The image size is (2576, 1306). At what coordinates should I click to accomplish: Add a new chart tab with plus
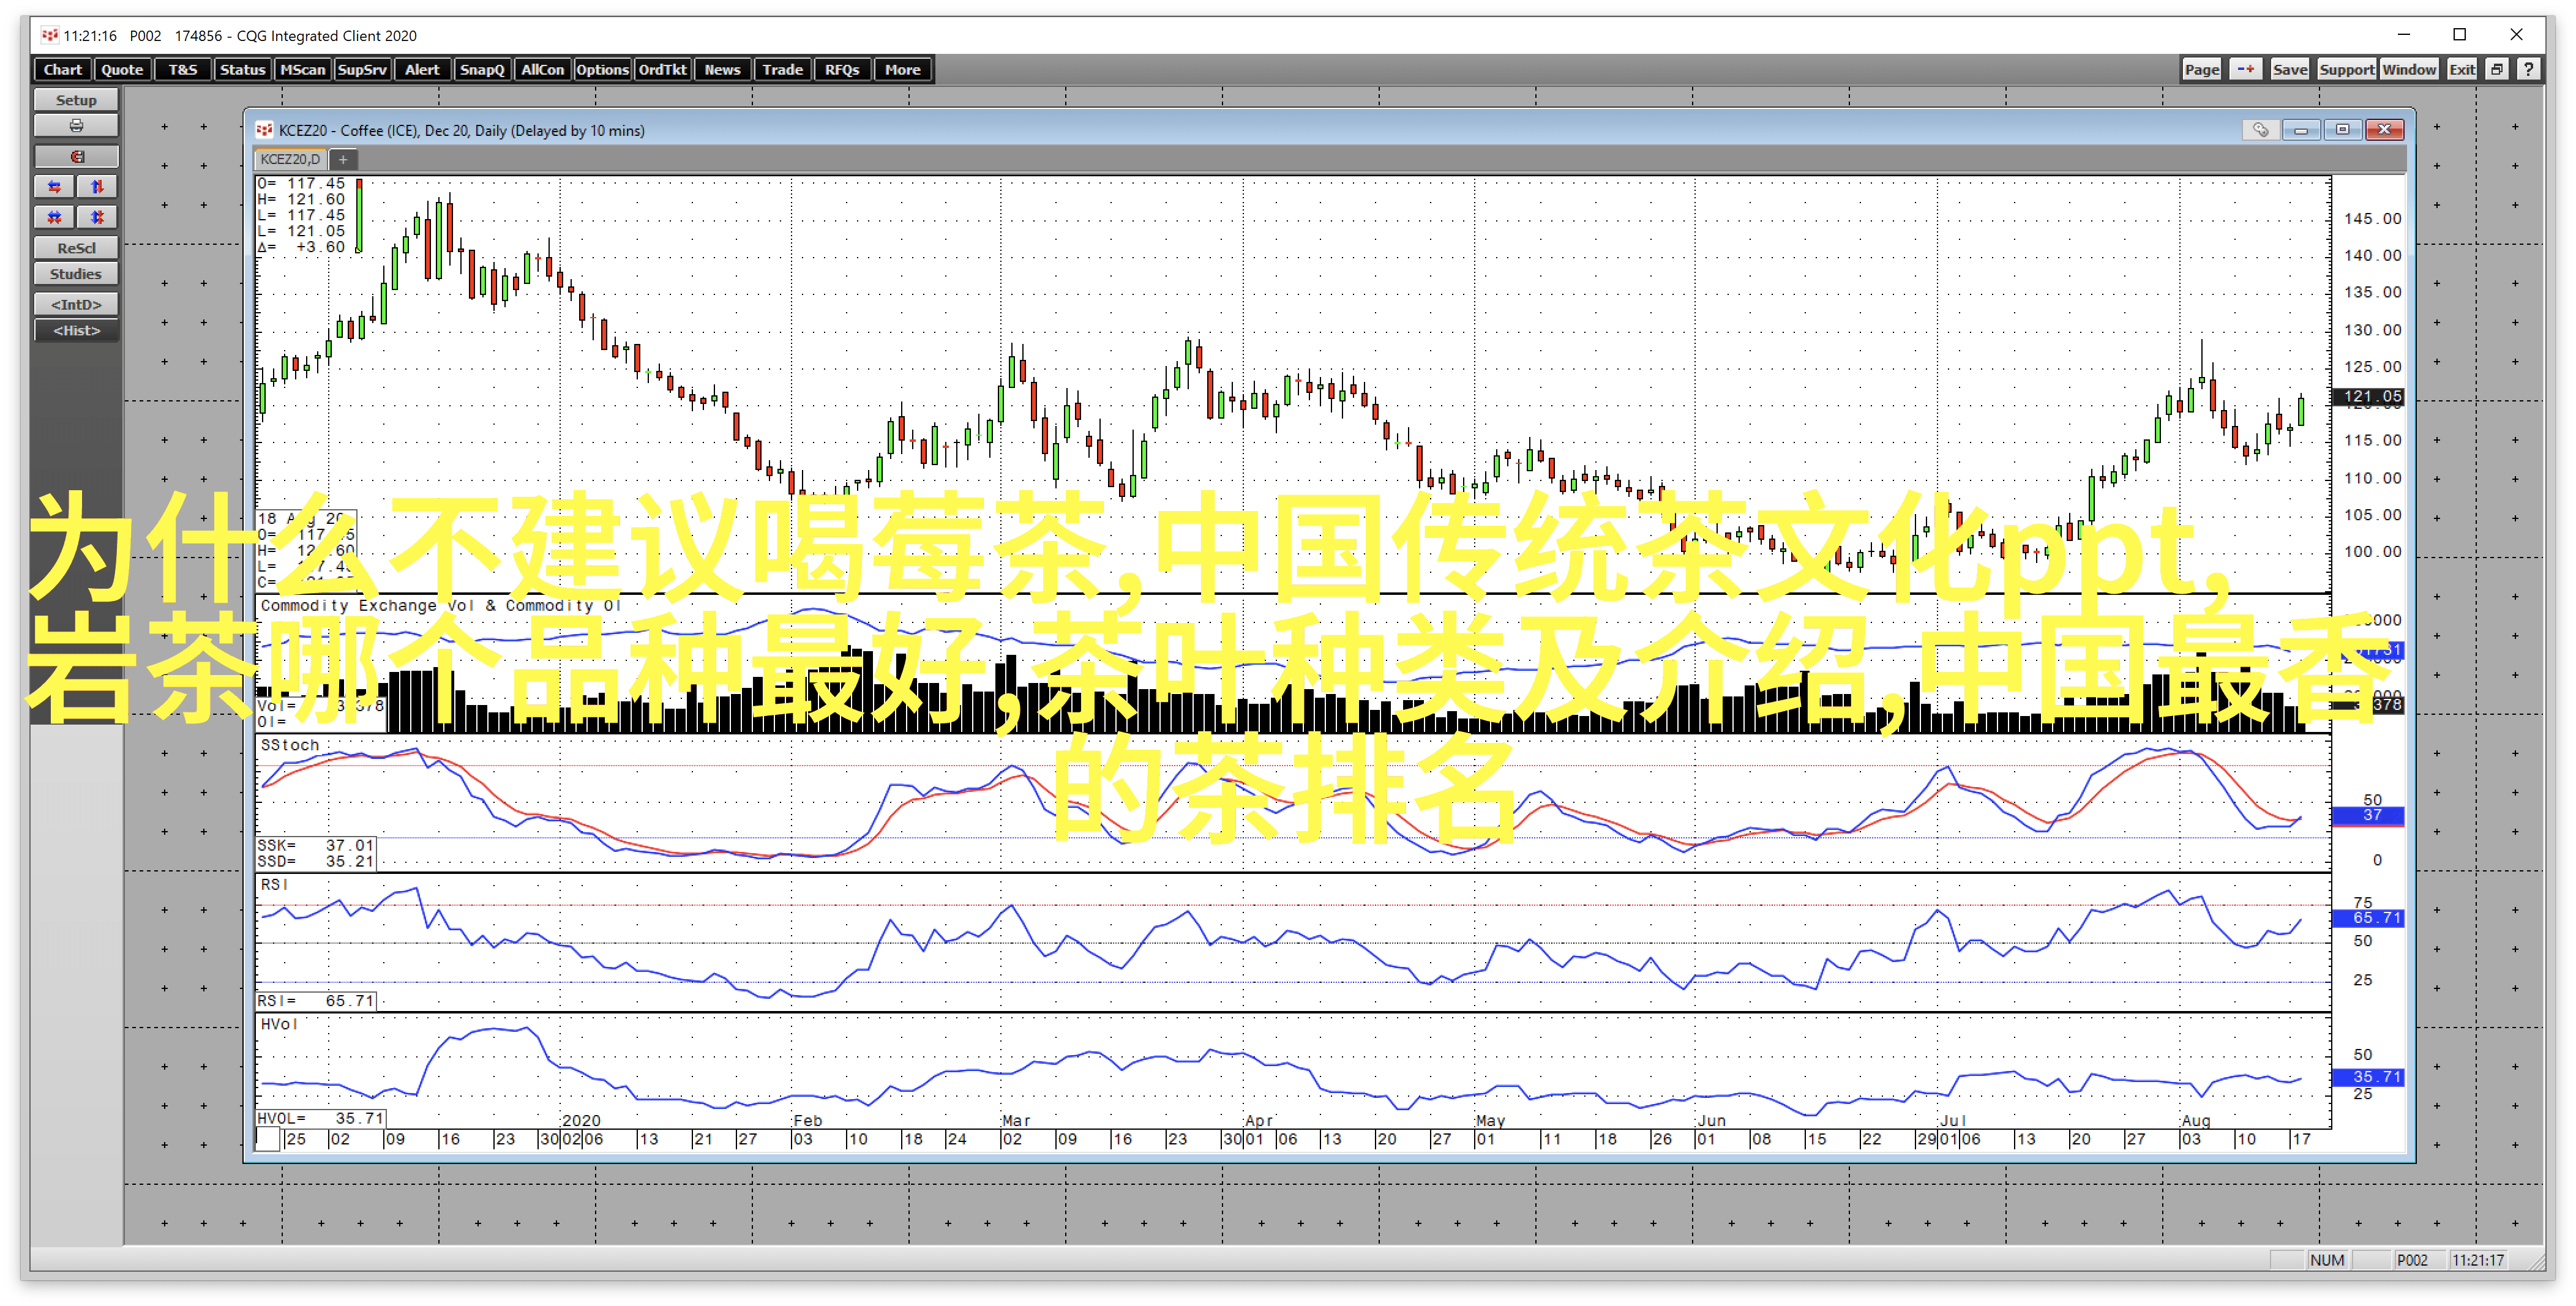(x=343, y=159)
